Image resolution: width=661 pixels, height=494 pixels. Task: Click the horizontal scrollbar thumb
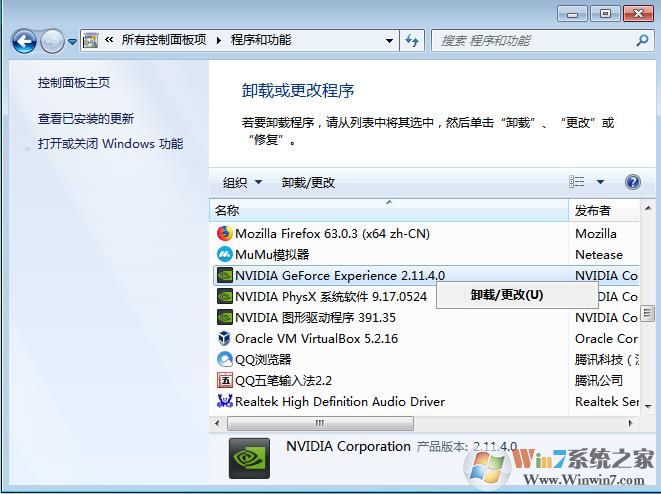pyautogui.click(x=320, y=423)
